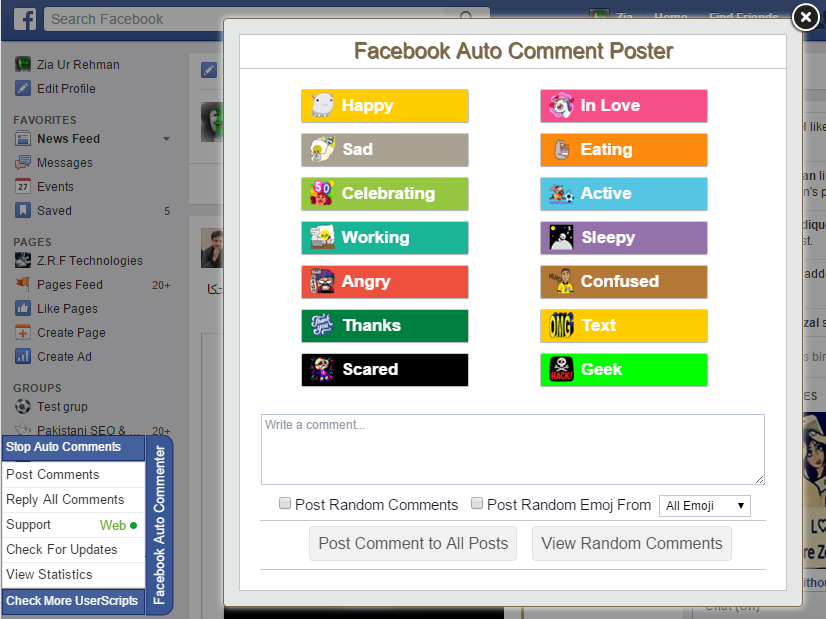
Task: Choose the dark green Thanks mood button
Action: [x=385, y=326]
